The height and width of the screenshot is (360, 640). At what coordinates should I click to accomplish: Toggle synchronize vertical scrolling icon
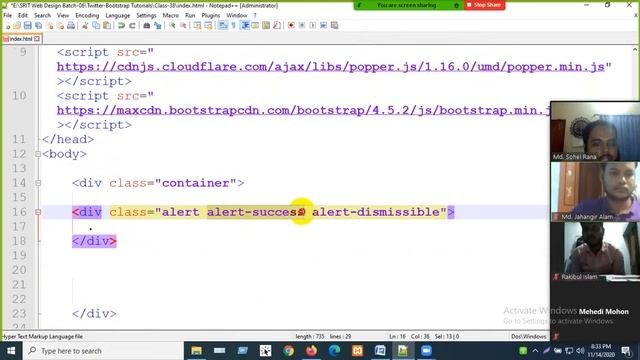coord(198,25)
